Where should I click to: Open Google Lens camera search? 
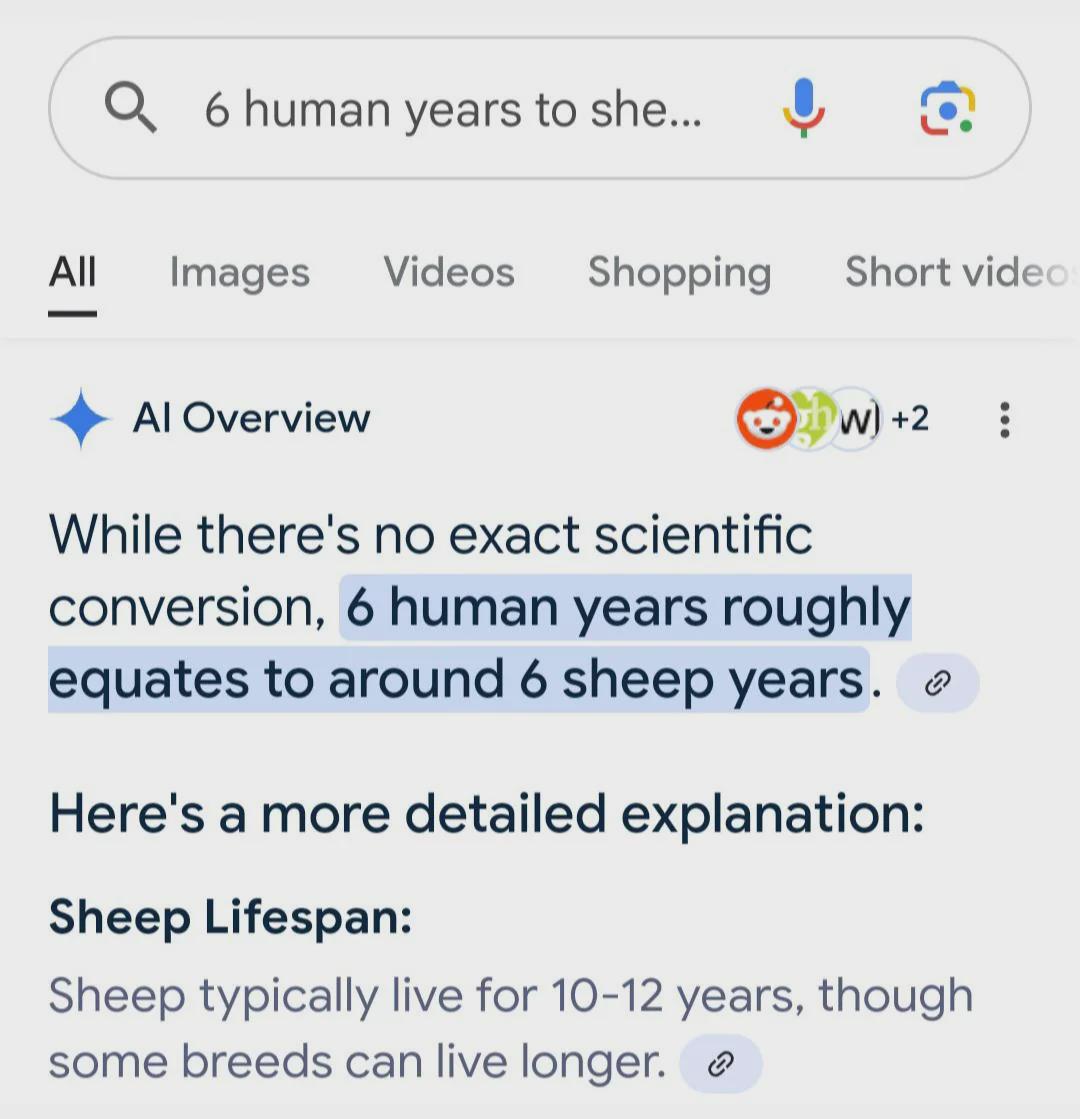tap(947, 108)
